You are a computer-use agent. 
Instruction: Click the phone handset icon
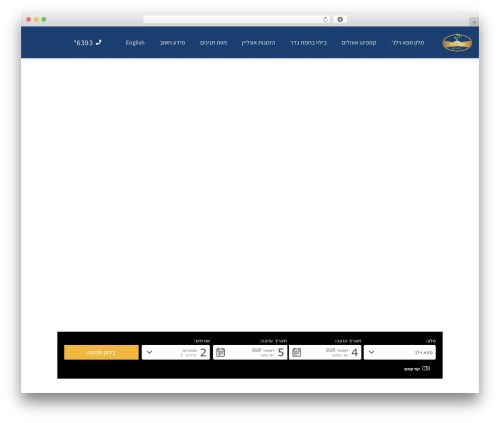tap(98, 42)
